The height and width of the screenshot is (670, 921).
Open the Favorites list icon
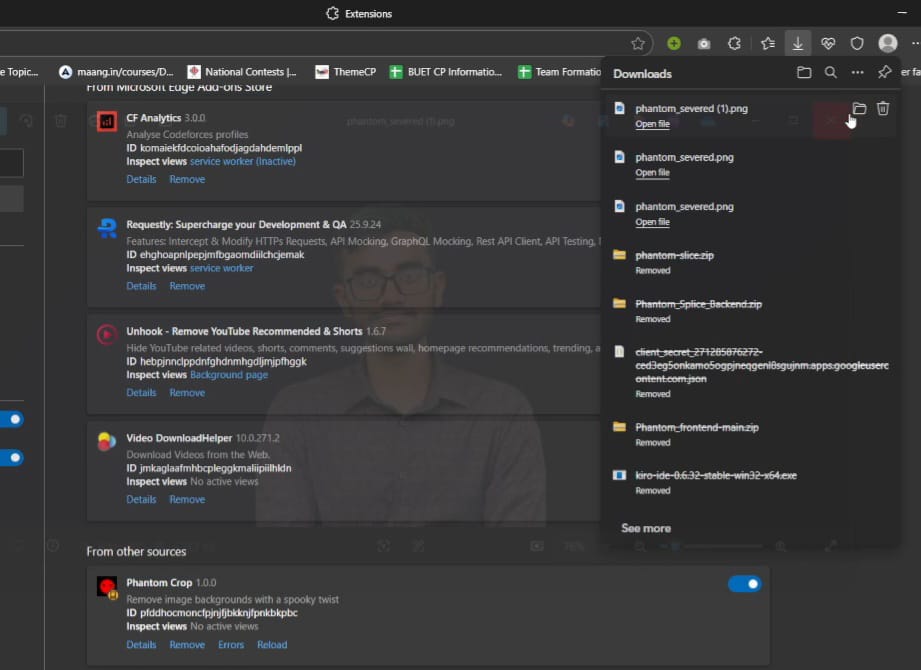point(767,43)
